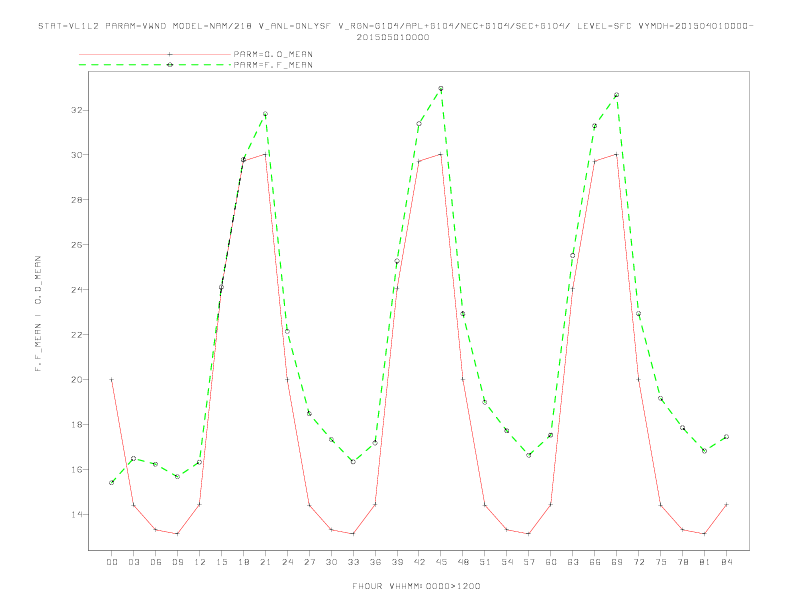Click x-axis tick label 15

(x=221, y=562)
